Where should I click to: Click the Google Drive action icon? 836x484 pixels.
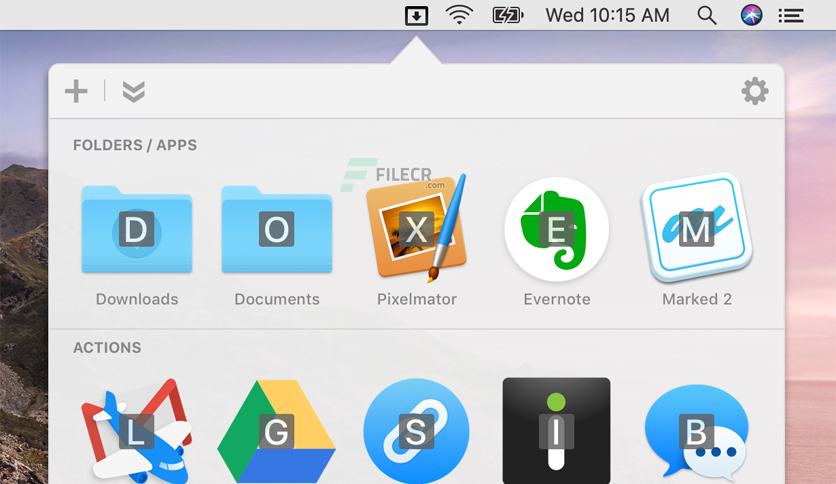point(277,431)
